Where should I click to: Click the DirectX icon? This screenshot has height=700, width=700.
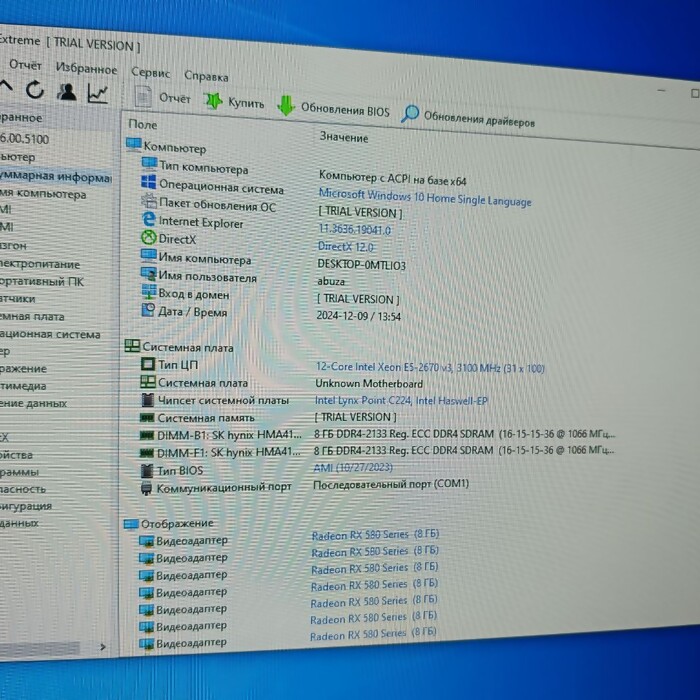pos(148,237)
